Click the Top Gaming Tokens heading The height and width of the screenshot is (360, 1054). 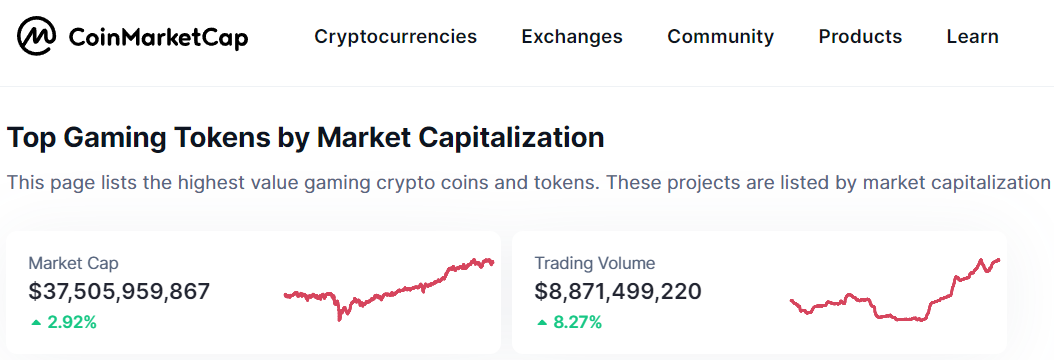pyautogui.click(x=305, y=138)
